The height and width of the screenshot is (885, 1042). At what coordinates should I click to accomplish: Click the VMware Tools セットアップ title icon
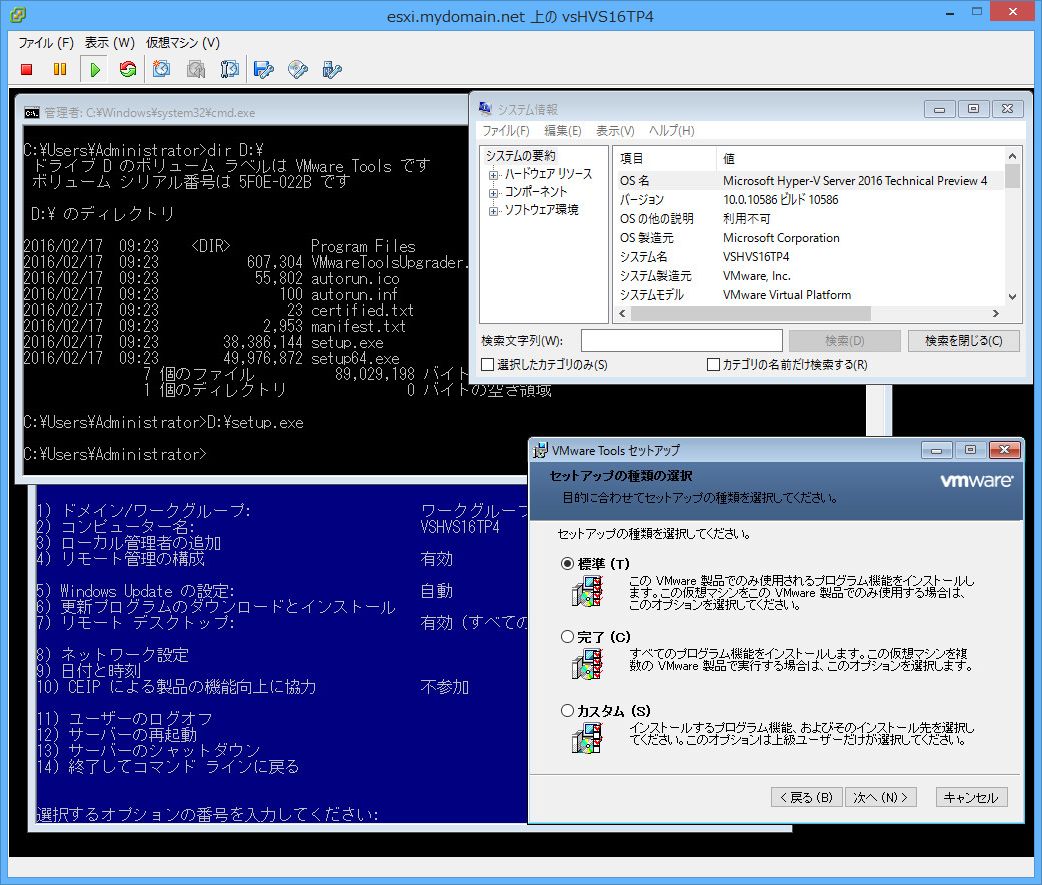[x=541, y=450]
